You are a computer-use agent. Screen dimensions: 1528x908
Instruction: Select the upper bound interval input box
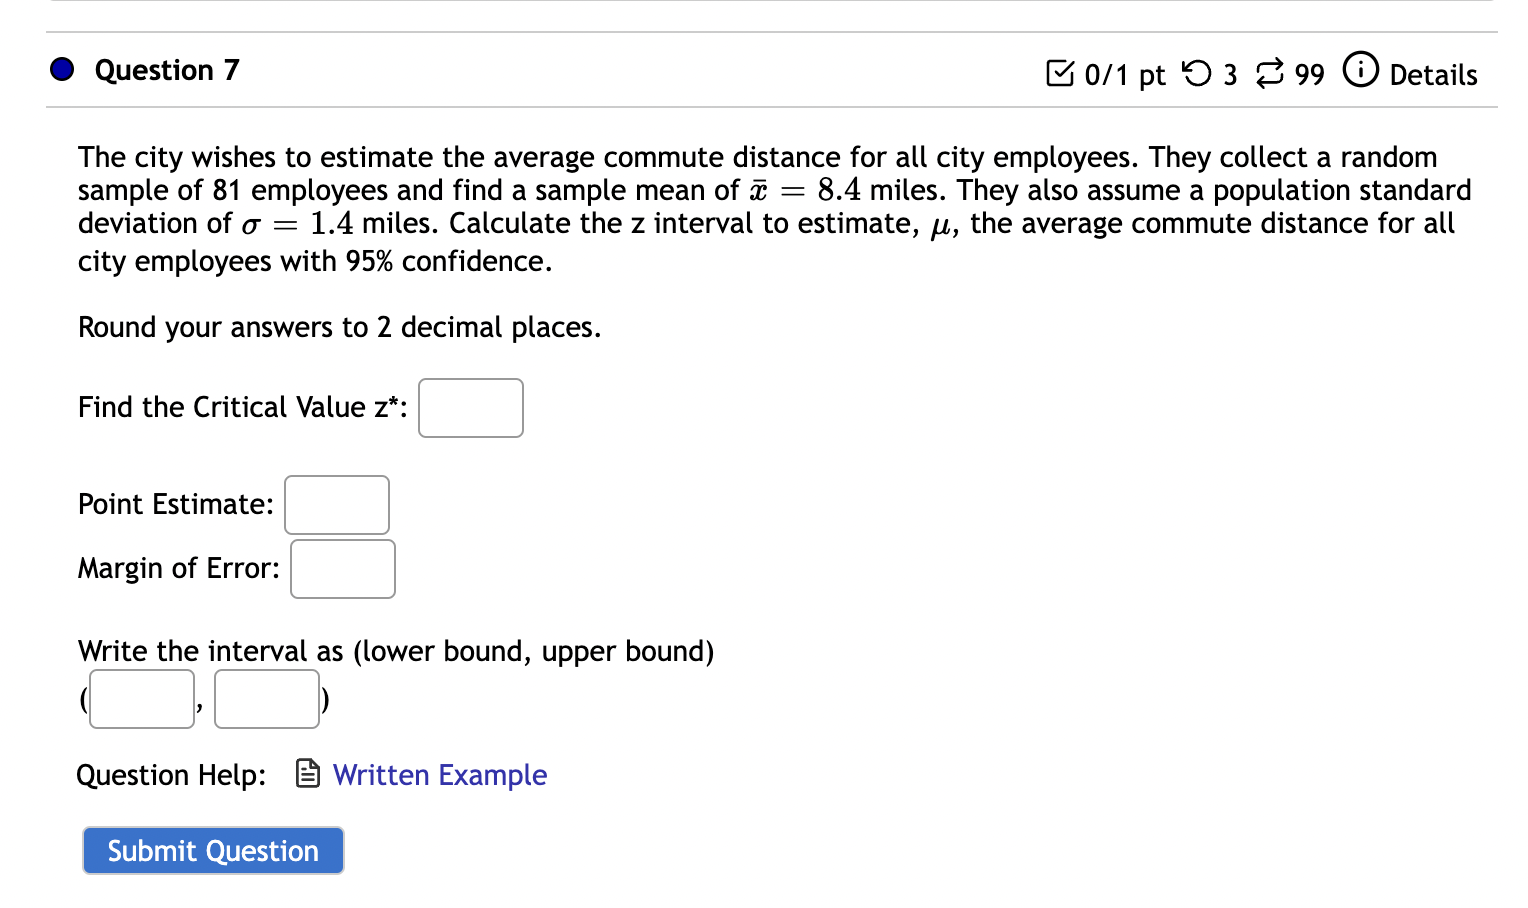tap(266, 698)
